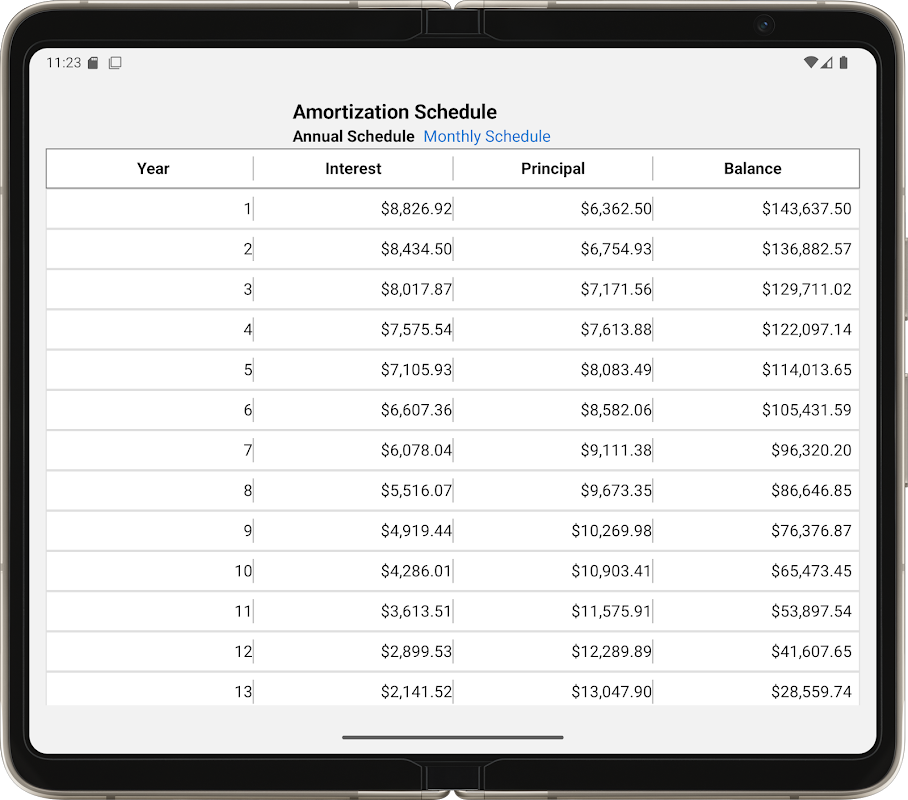908x800 pixels.
Task: Select interest value $4,919.44
Action: (x=416, y=531)
